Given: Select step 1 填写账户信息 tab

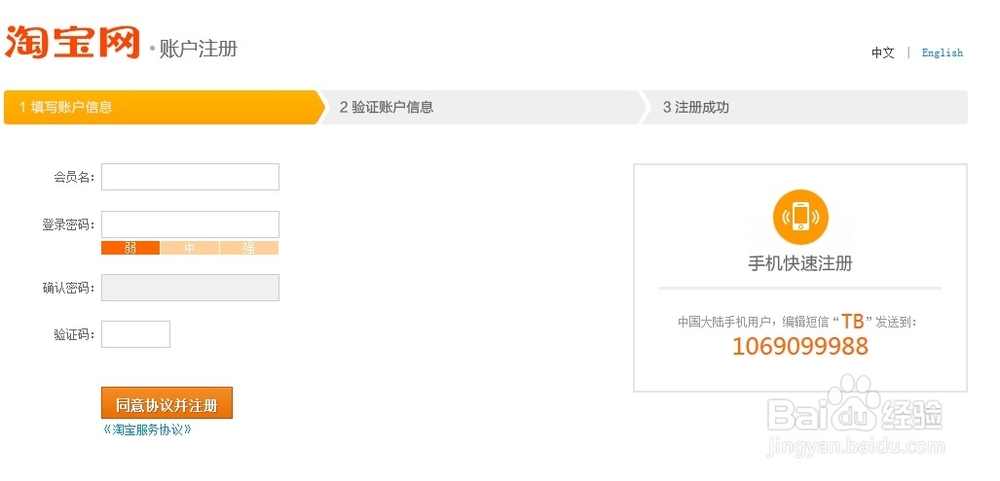Looking at the screenshot, I should [160, 107].
